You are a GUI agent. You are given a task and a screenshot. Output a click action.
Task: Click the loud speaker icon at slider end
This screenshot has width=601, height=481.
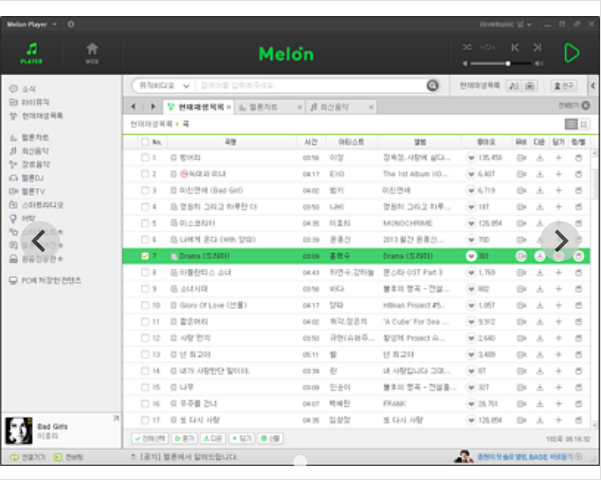click(x=539, y=63)
